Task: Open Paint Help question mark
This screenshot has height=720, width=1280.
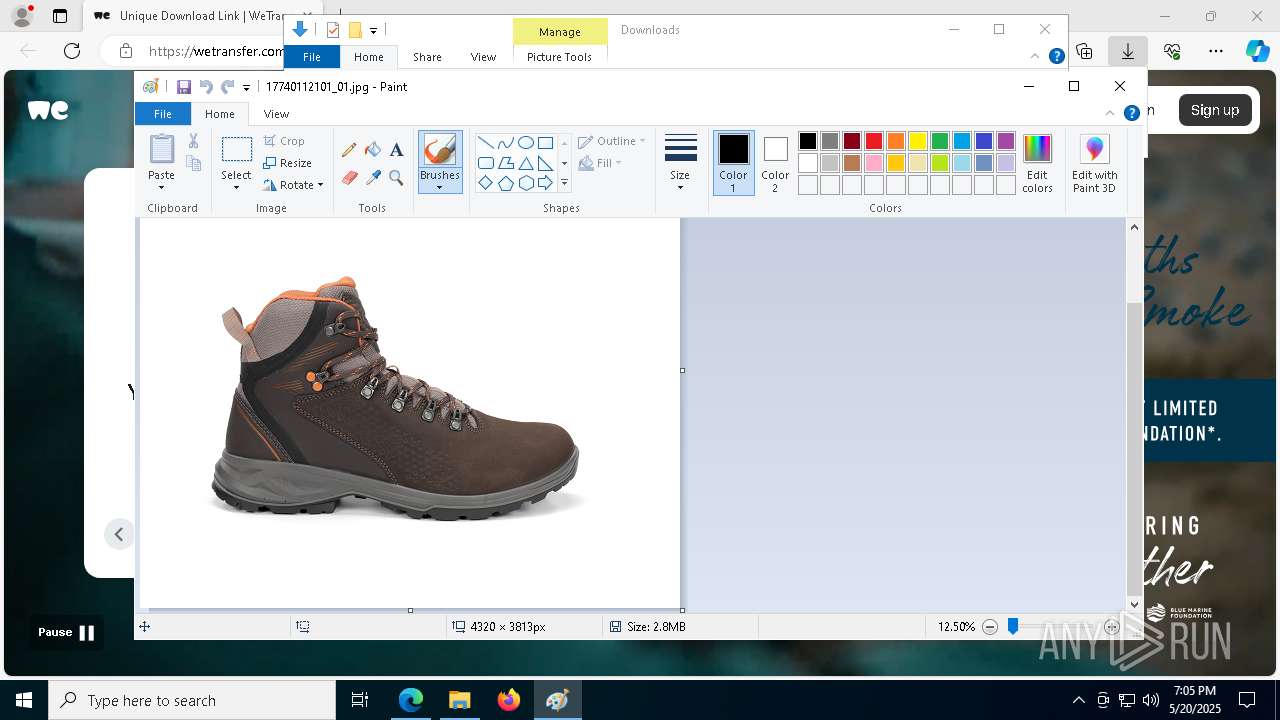Action: (1132, 114)
